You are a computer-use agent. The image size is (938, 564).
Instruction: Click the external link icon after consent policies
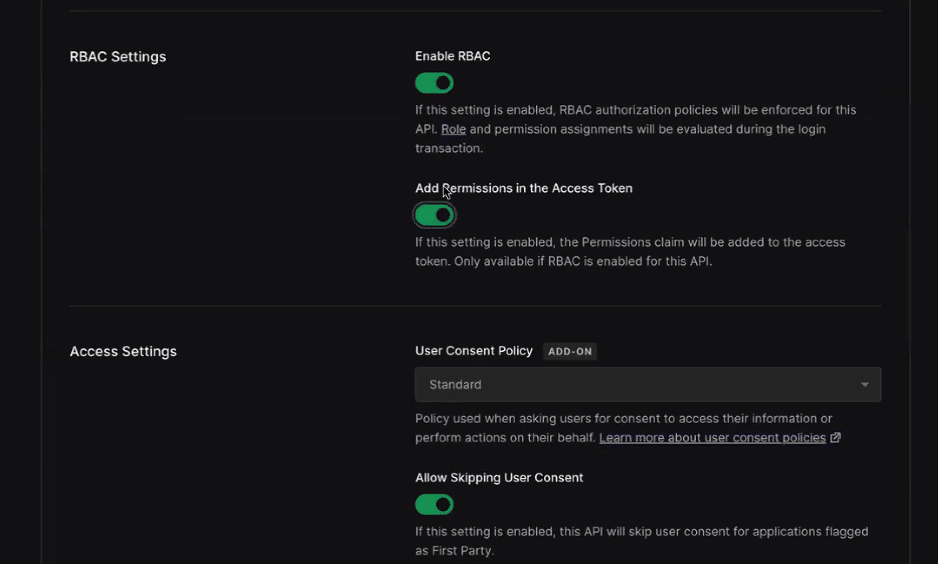tap(836, 438)
